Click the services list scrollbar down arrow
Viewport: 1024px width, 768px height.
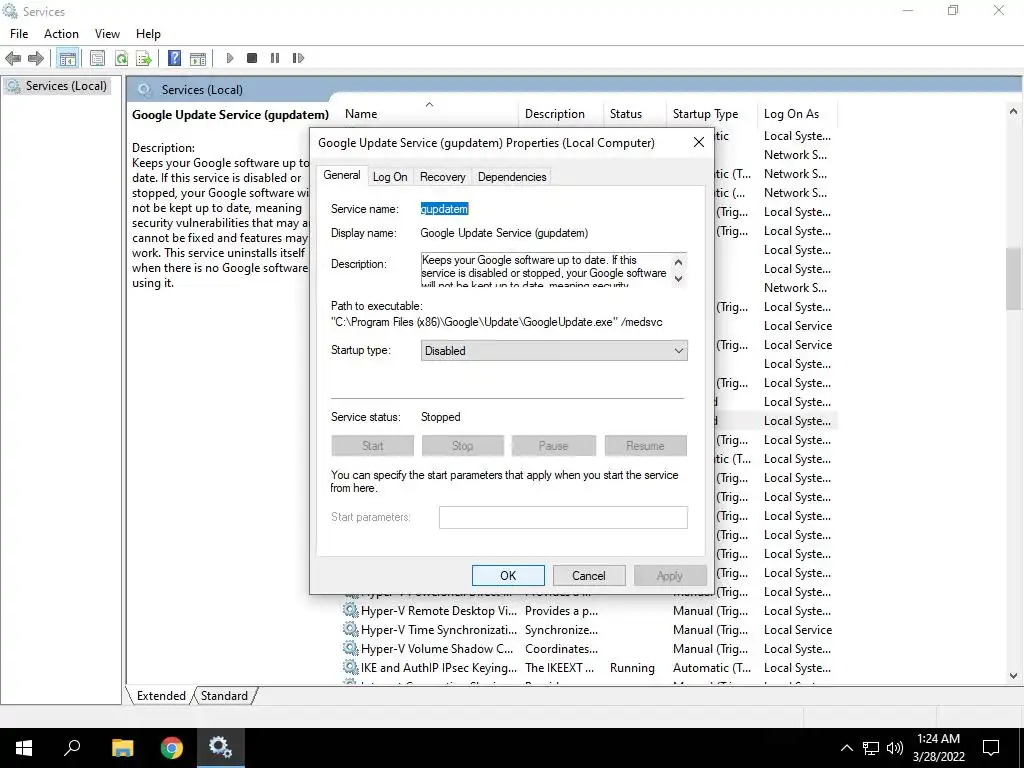pos(1013,676)
